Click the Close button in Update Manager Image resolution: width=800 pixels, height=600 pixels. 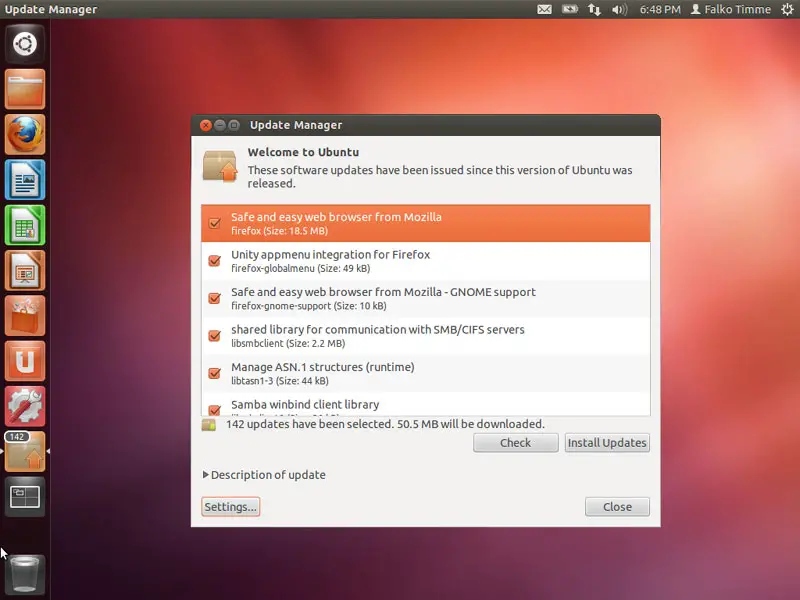617,507
